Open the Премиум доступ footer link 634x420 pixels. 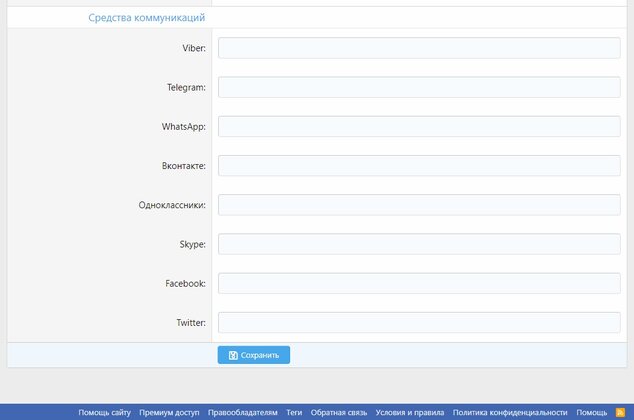[169, 412]
